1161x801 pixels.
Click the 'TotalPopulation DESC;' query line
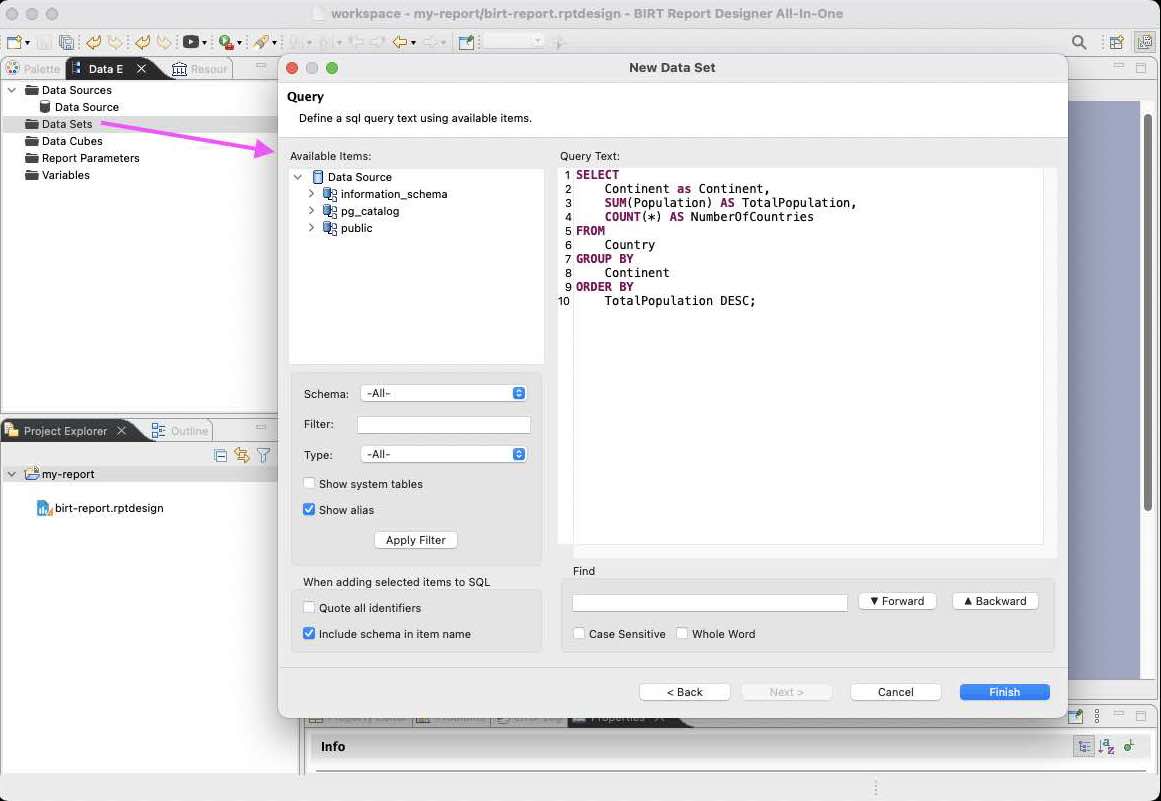coord(680,301)
